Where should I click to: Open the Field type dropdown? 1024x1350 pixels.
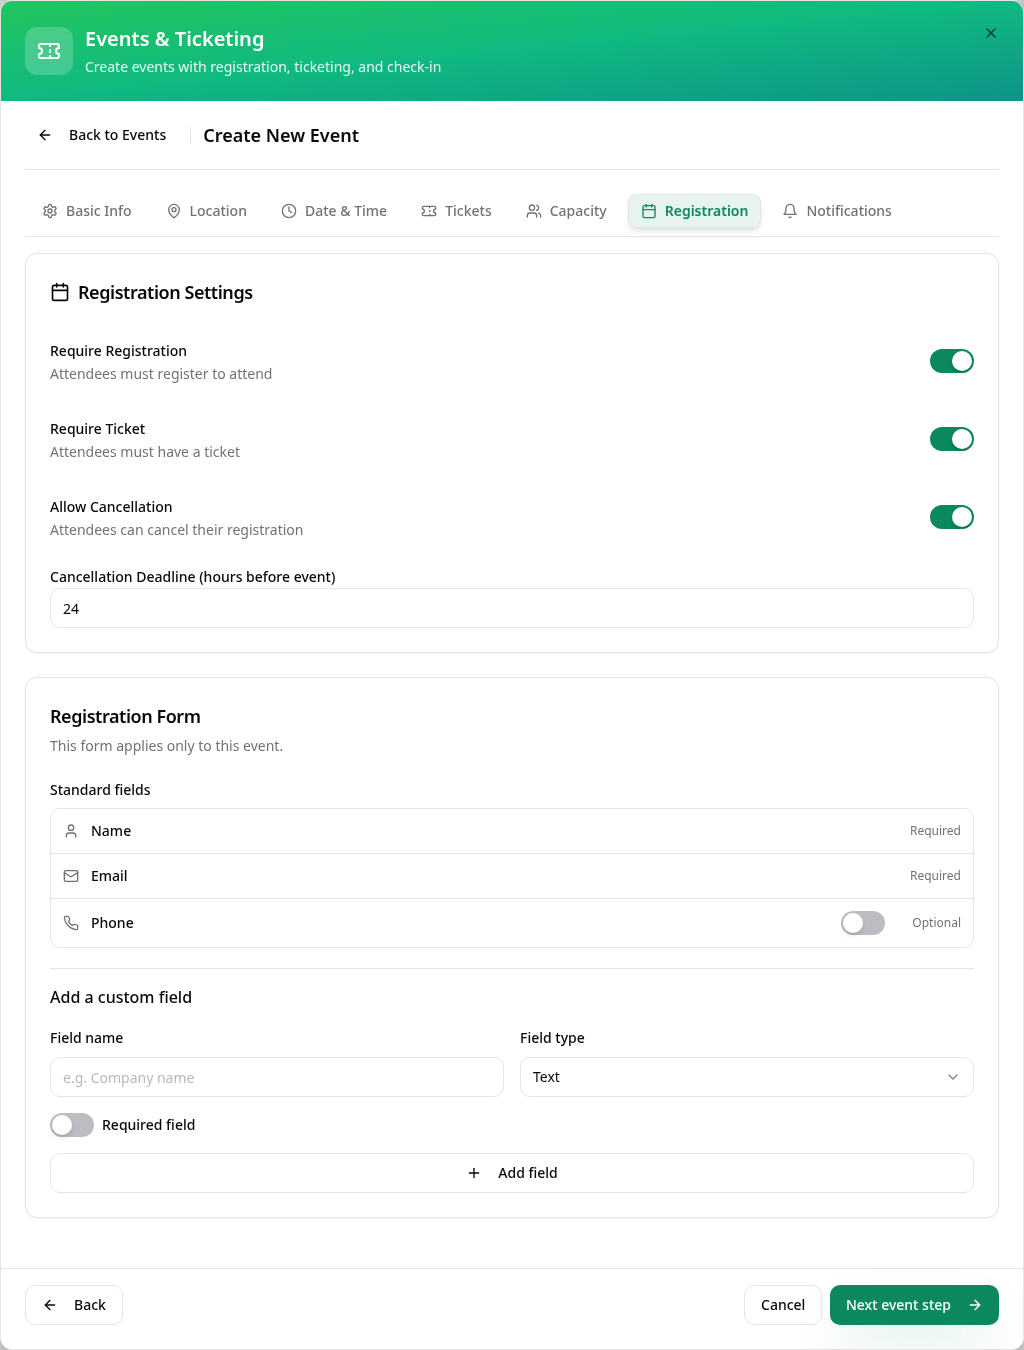tap(747, 1077)
